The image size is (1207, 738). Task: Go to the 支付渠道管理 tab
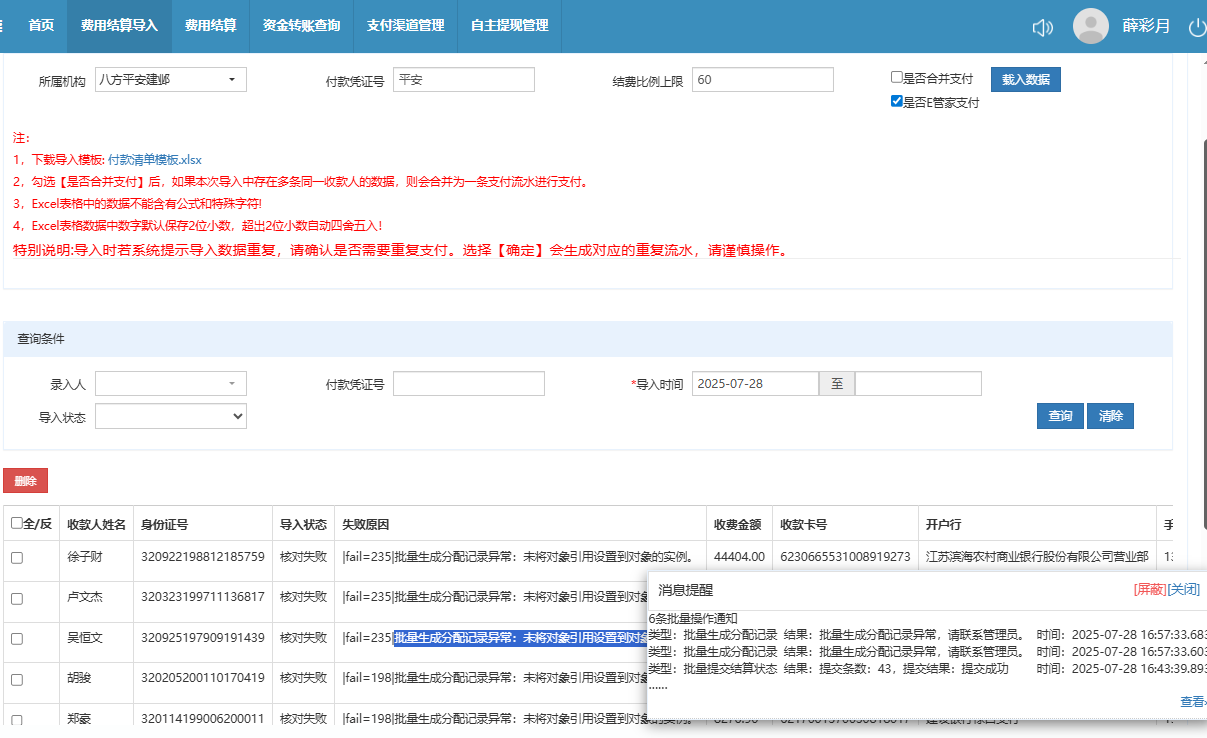click(405, 26)
